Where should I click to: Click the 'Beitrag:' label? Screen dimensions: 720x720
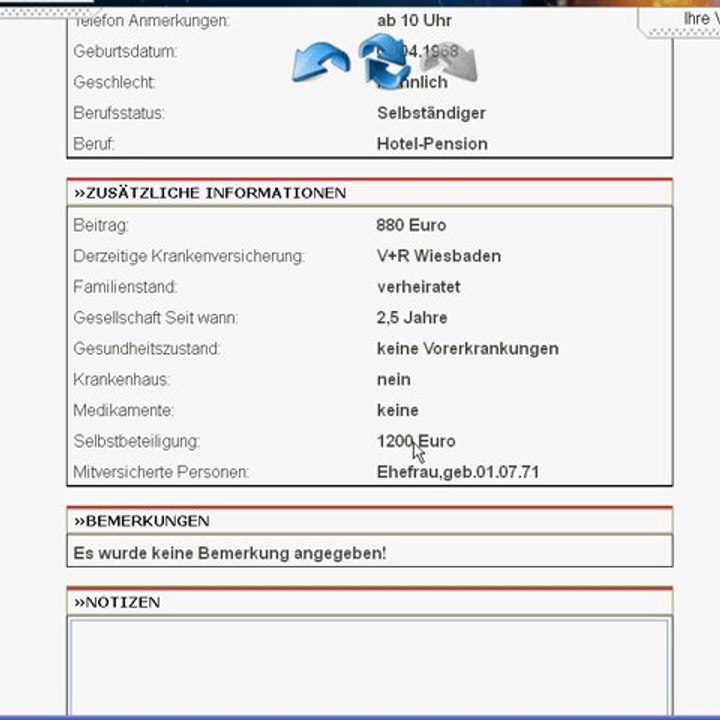point(101,225)
